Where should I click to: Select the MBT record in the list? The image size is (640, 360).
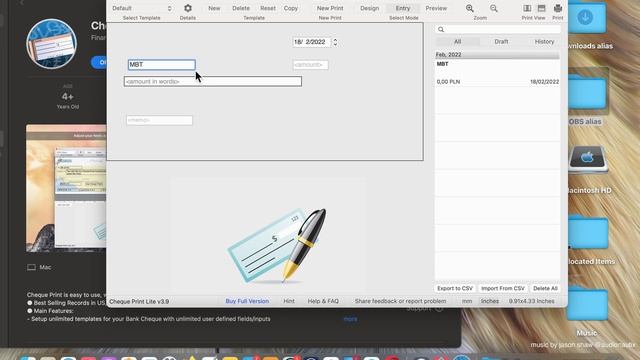pyautogui.click(x=497, y=73)
